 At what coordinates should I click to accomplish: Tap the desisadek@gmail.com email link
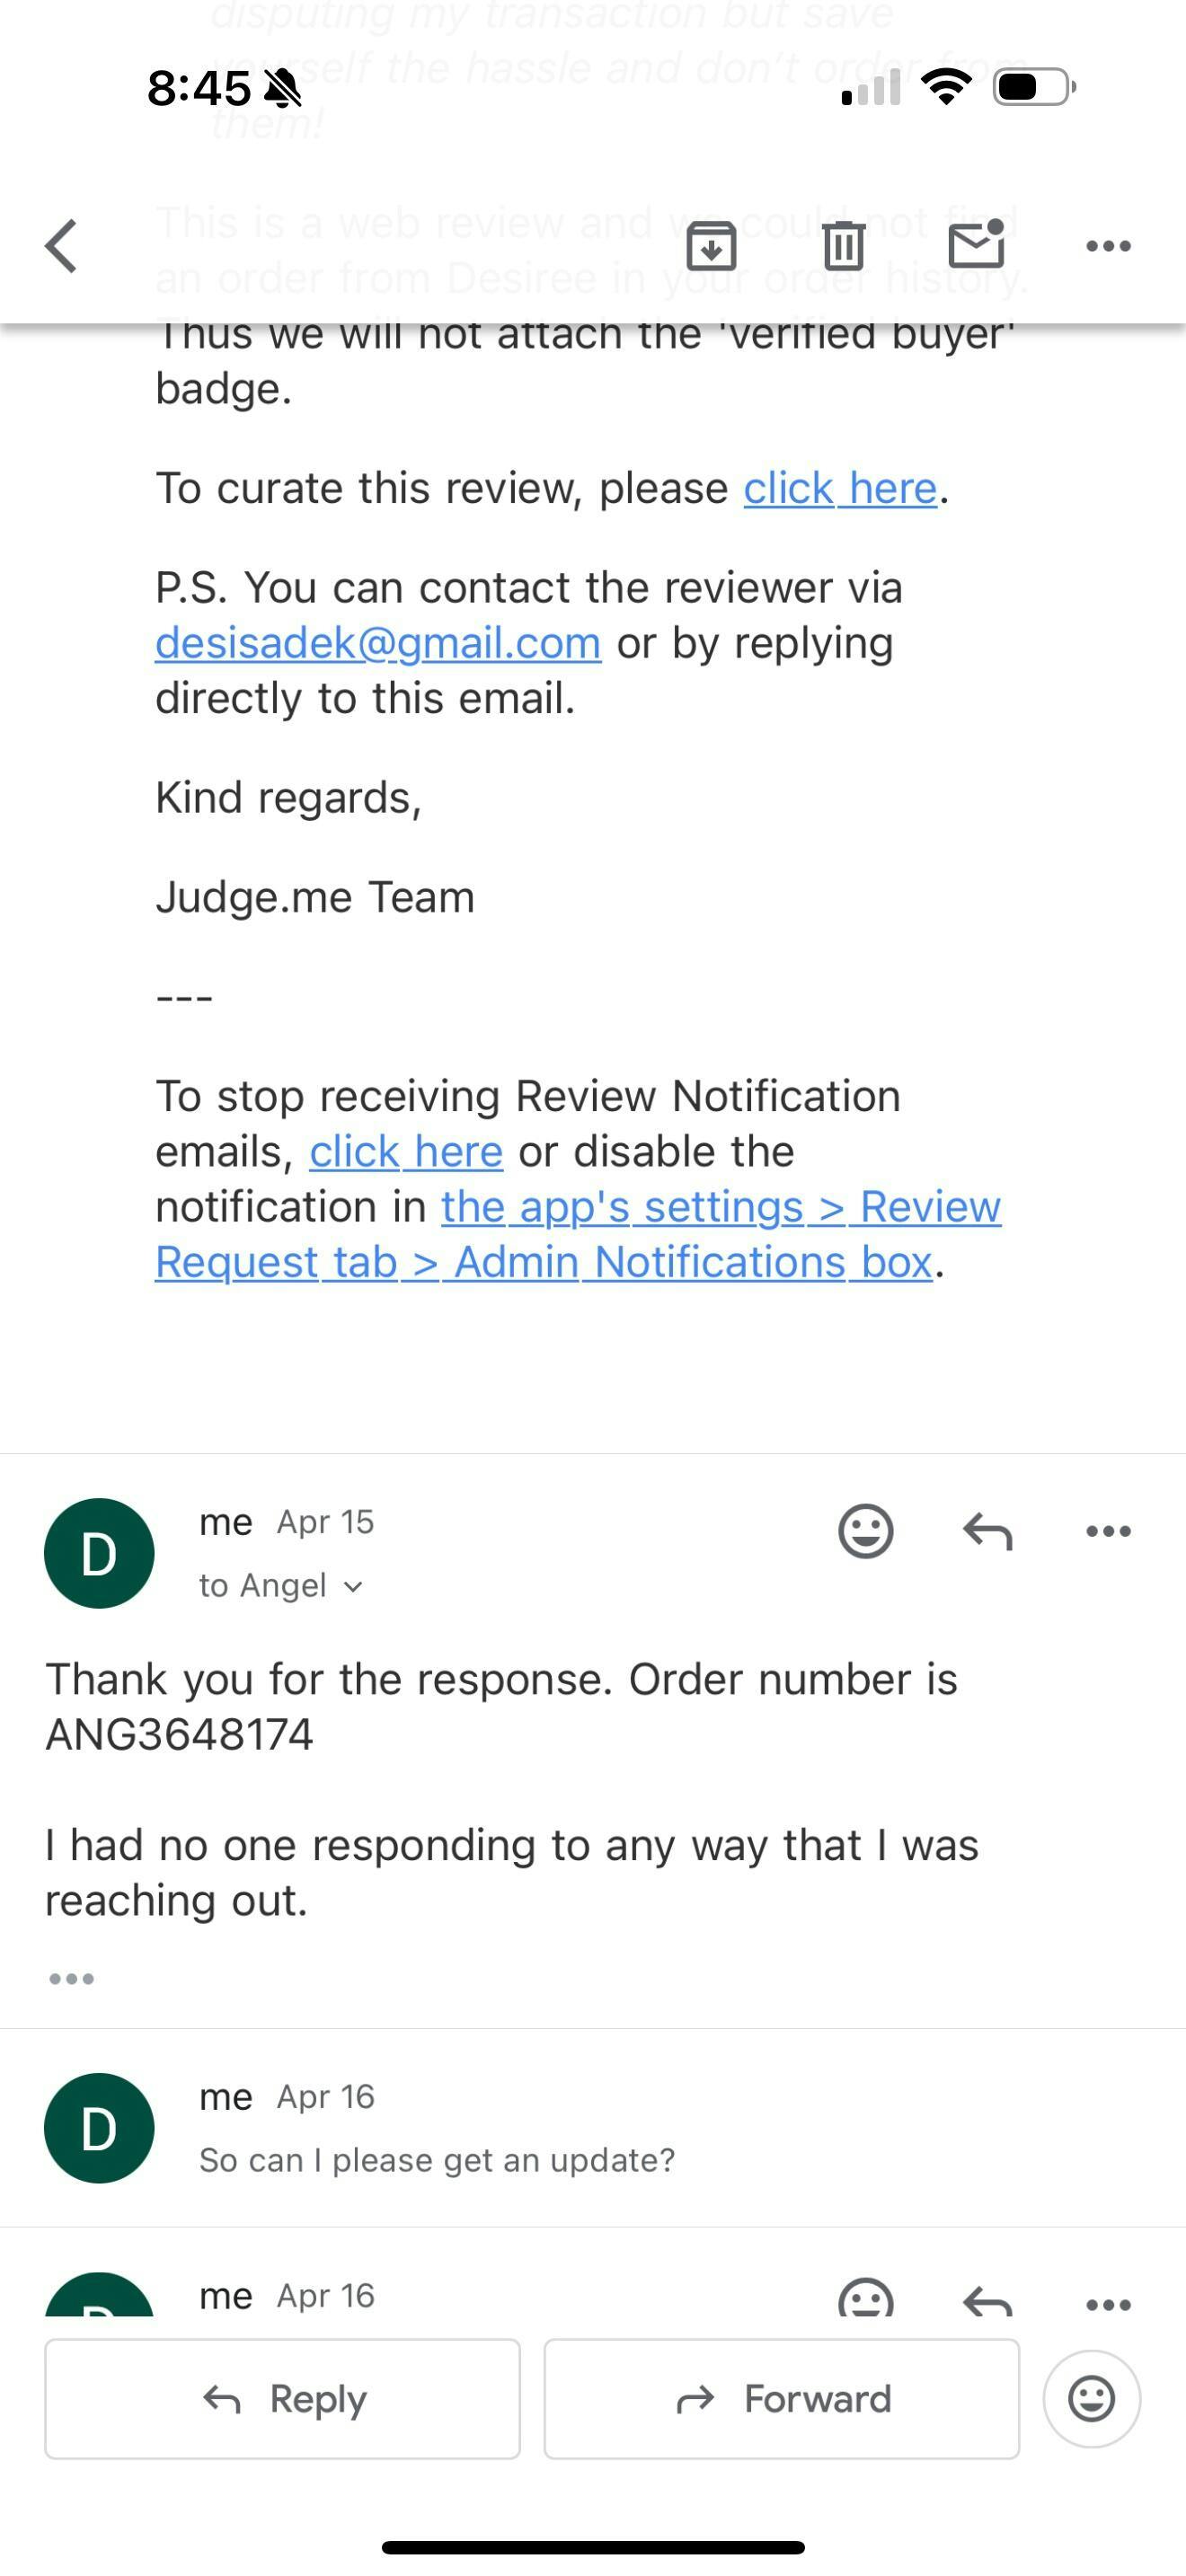tap(378, 643)
